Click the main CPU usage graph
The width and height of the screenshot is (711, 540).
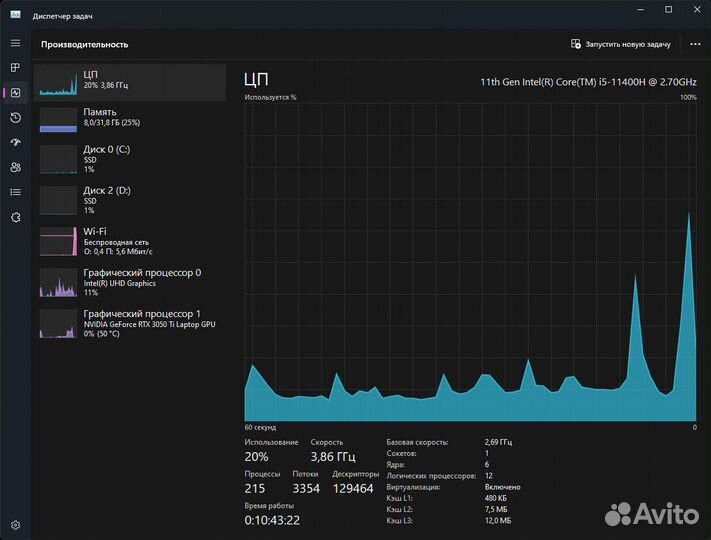tap(470, 263)
